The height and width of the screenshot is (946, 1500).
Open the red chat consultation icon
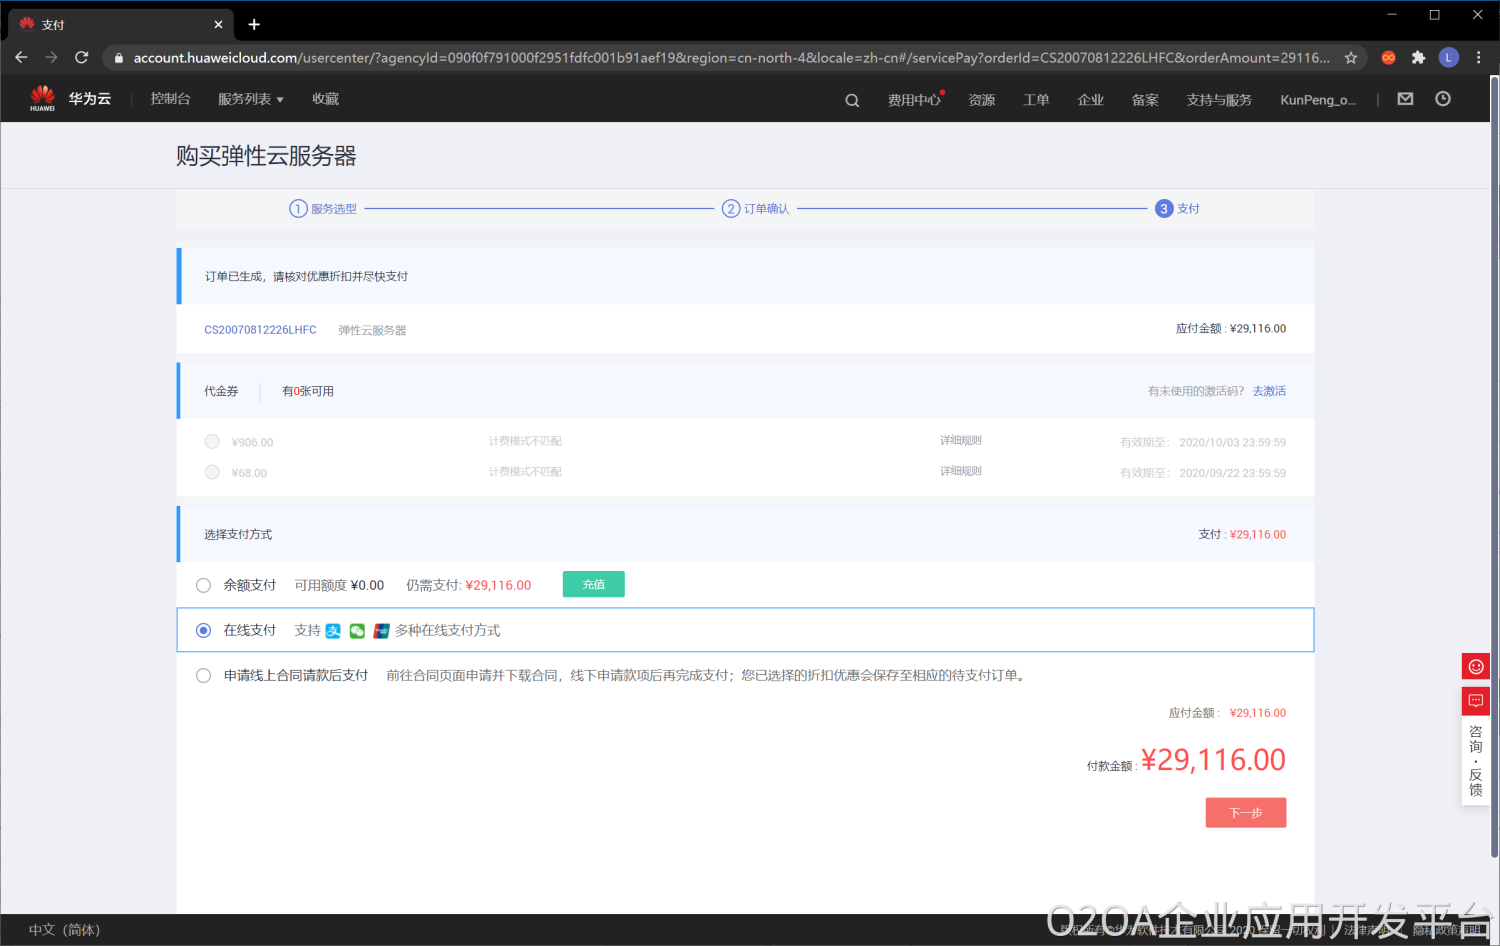[1475, 701]
